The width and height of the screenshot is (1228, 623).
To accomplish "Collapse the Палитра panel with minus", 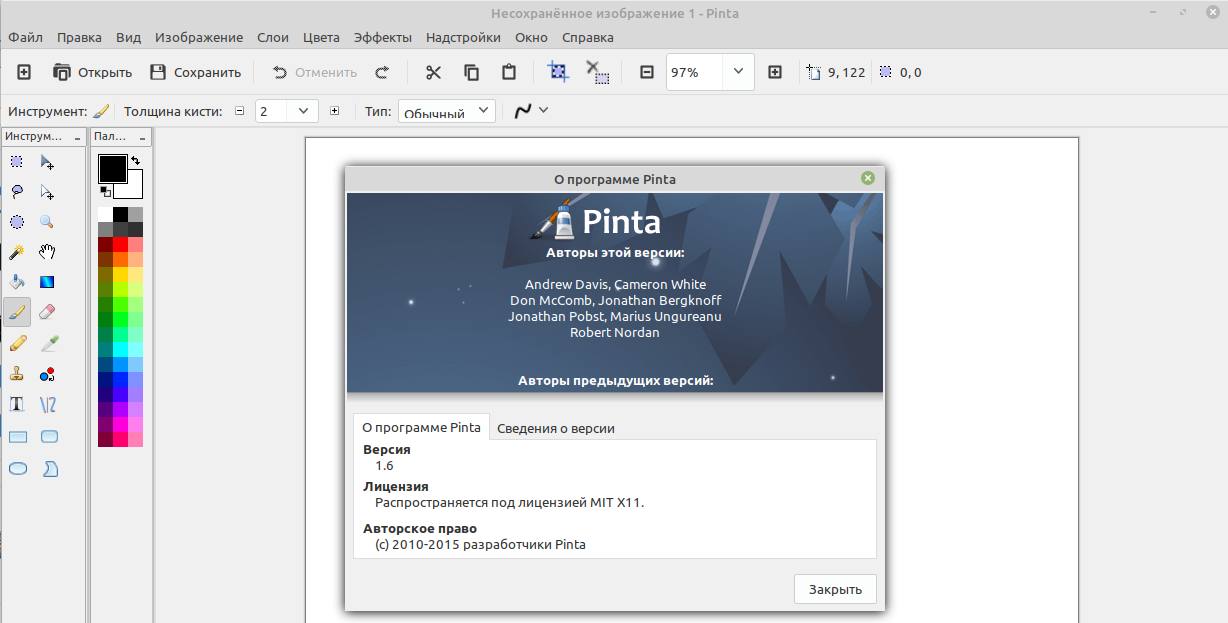I will click(142, 137).
